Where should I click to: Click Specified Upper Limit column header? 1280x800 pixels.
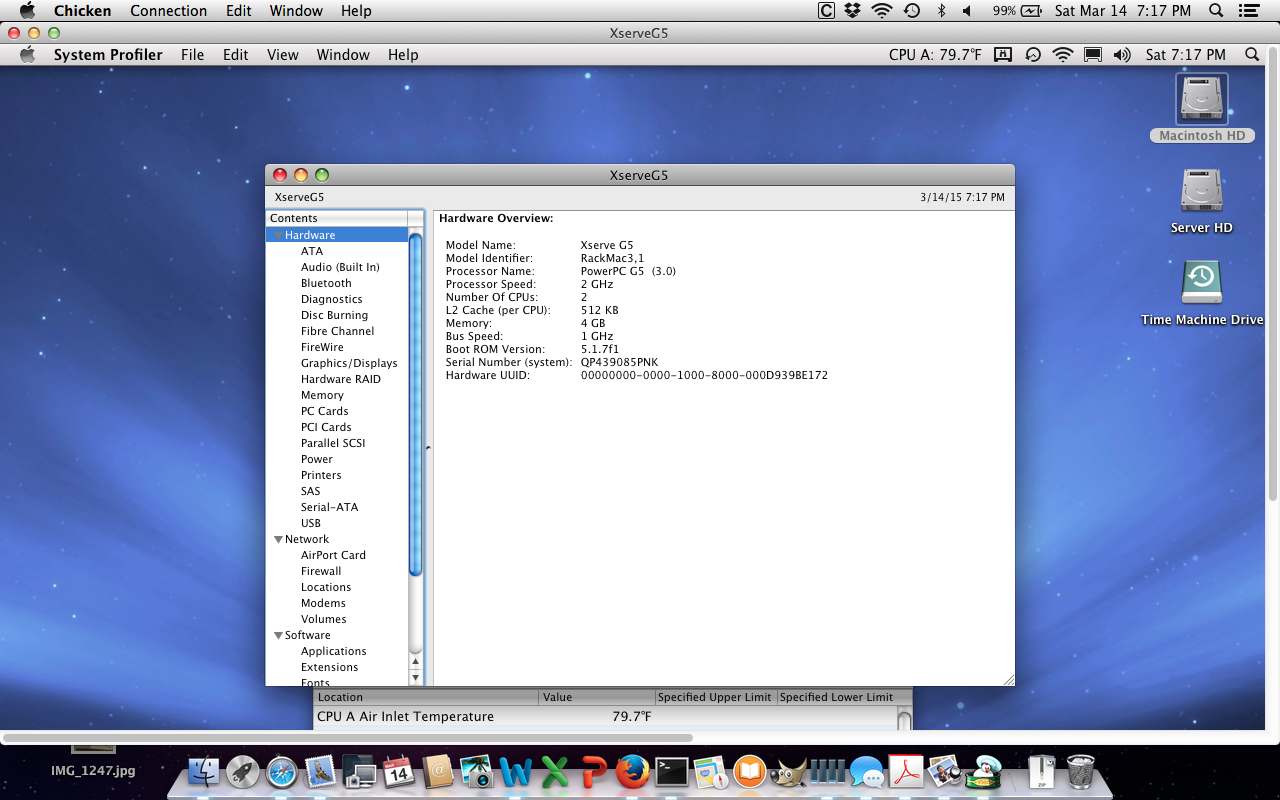716,697
